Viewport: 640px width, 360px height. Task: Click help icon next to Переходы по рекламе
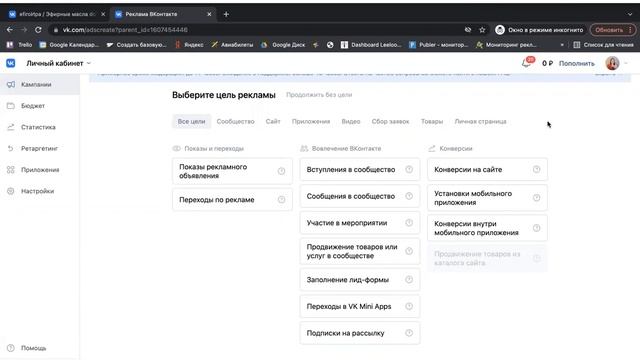point(282,200)
